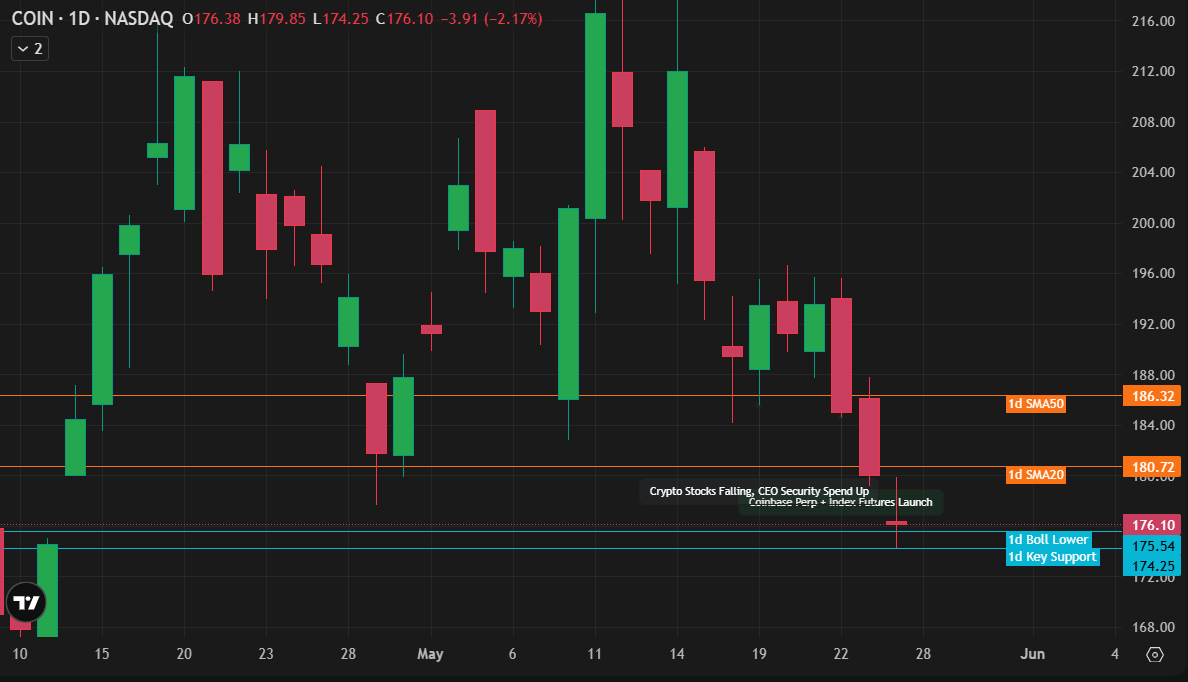Click the 174.25 Key Support price tag

(x=1152, y=566)
